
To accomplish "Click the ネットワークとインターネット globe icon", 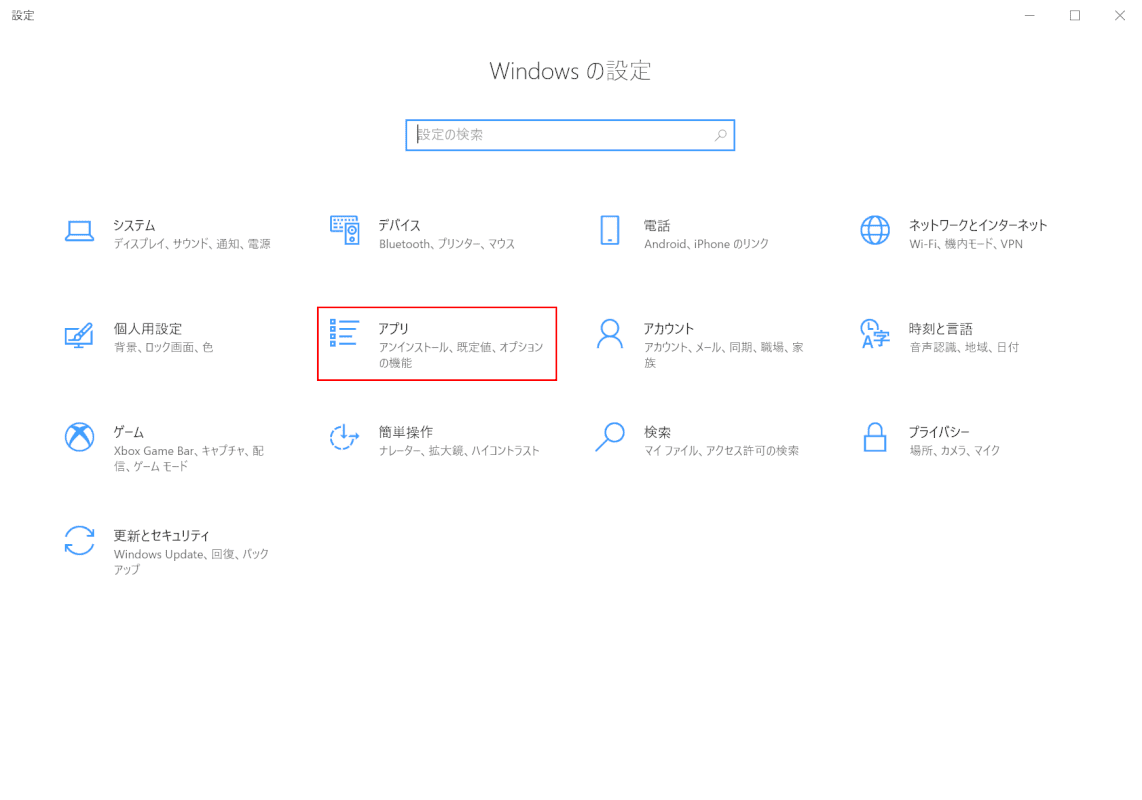I will click(x=875, y=230).
